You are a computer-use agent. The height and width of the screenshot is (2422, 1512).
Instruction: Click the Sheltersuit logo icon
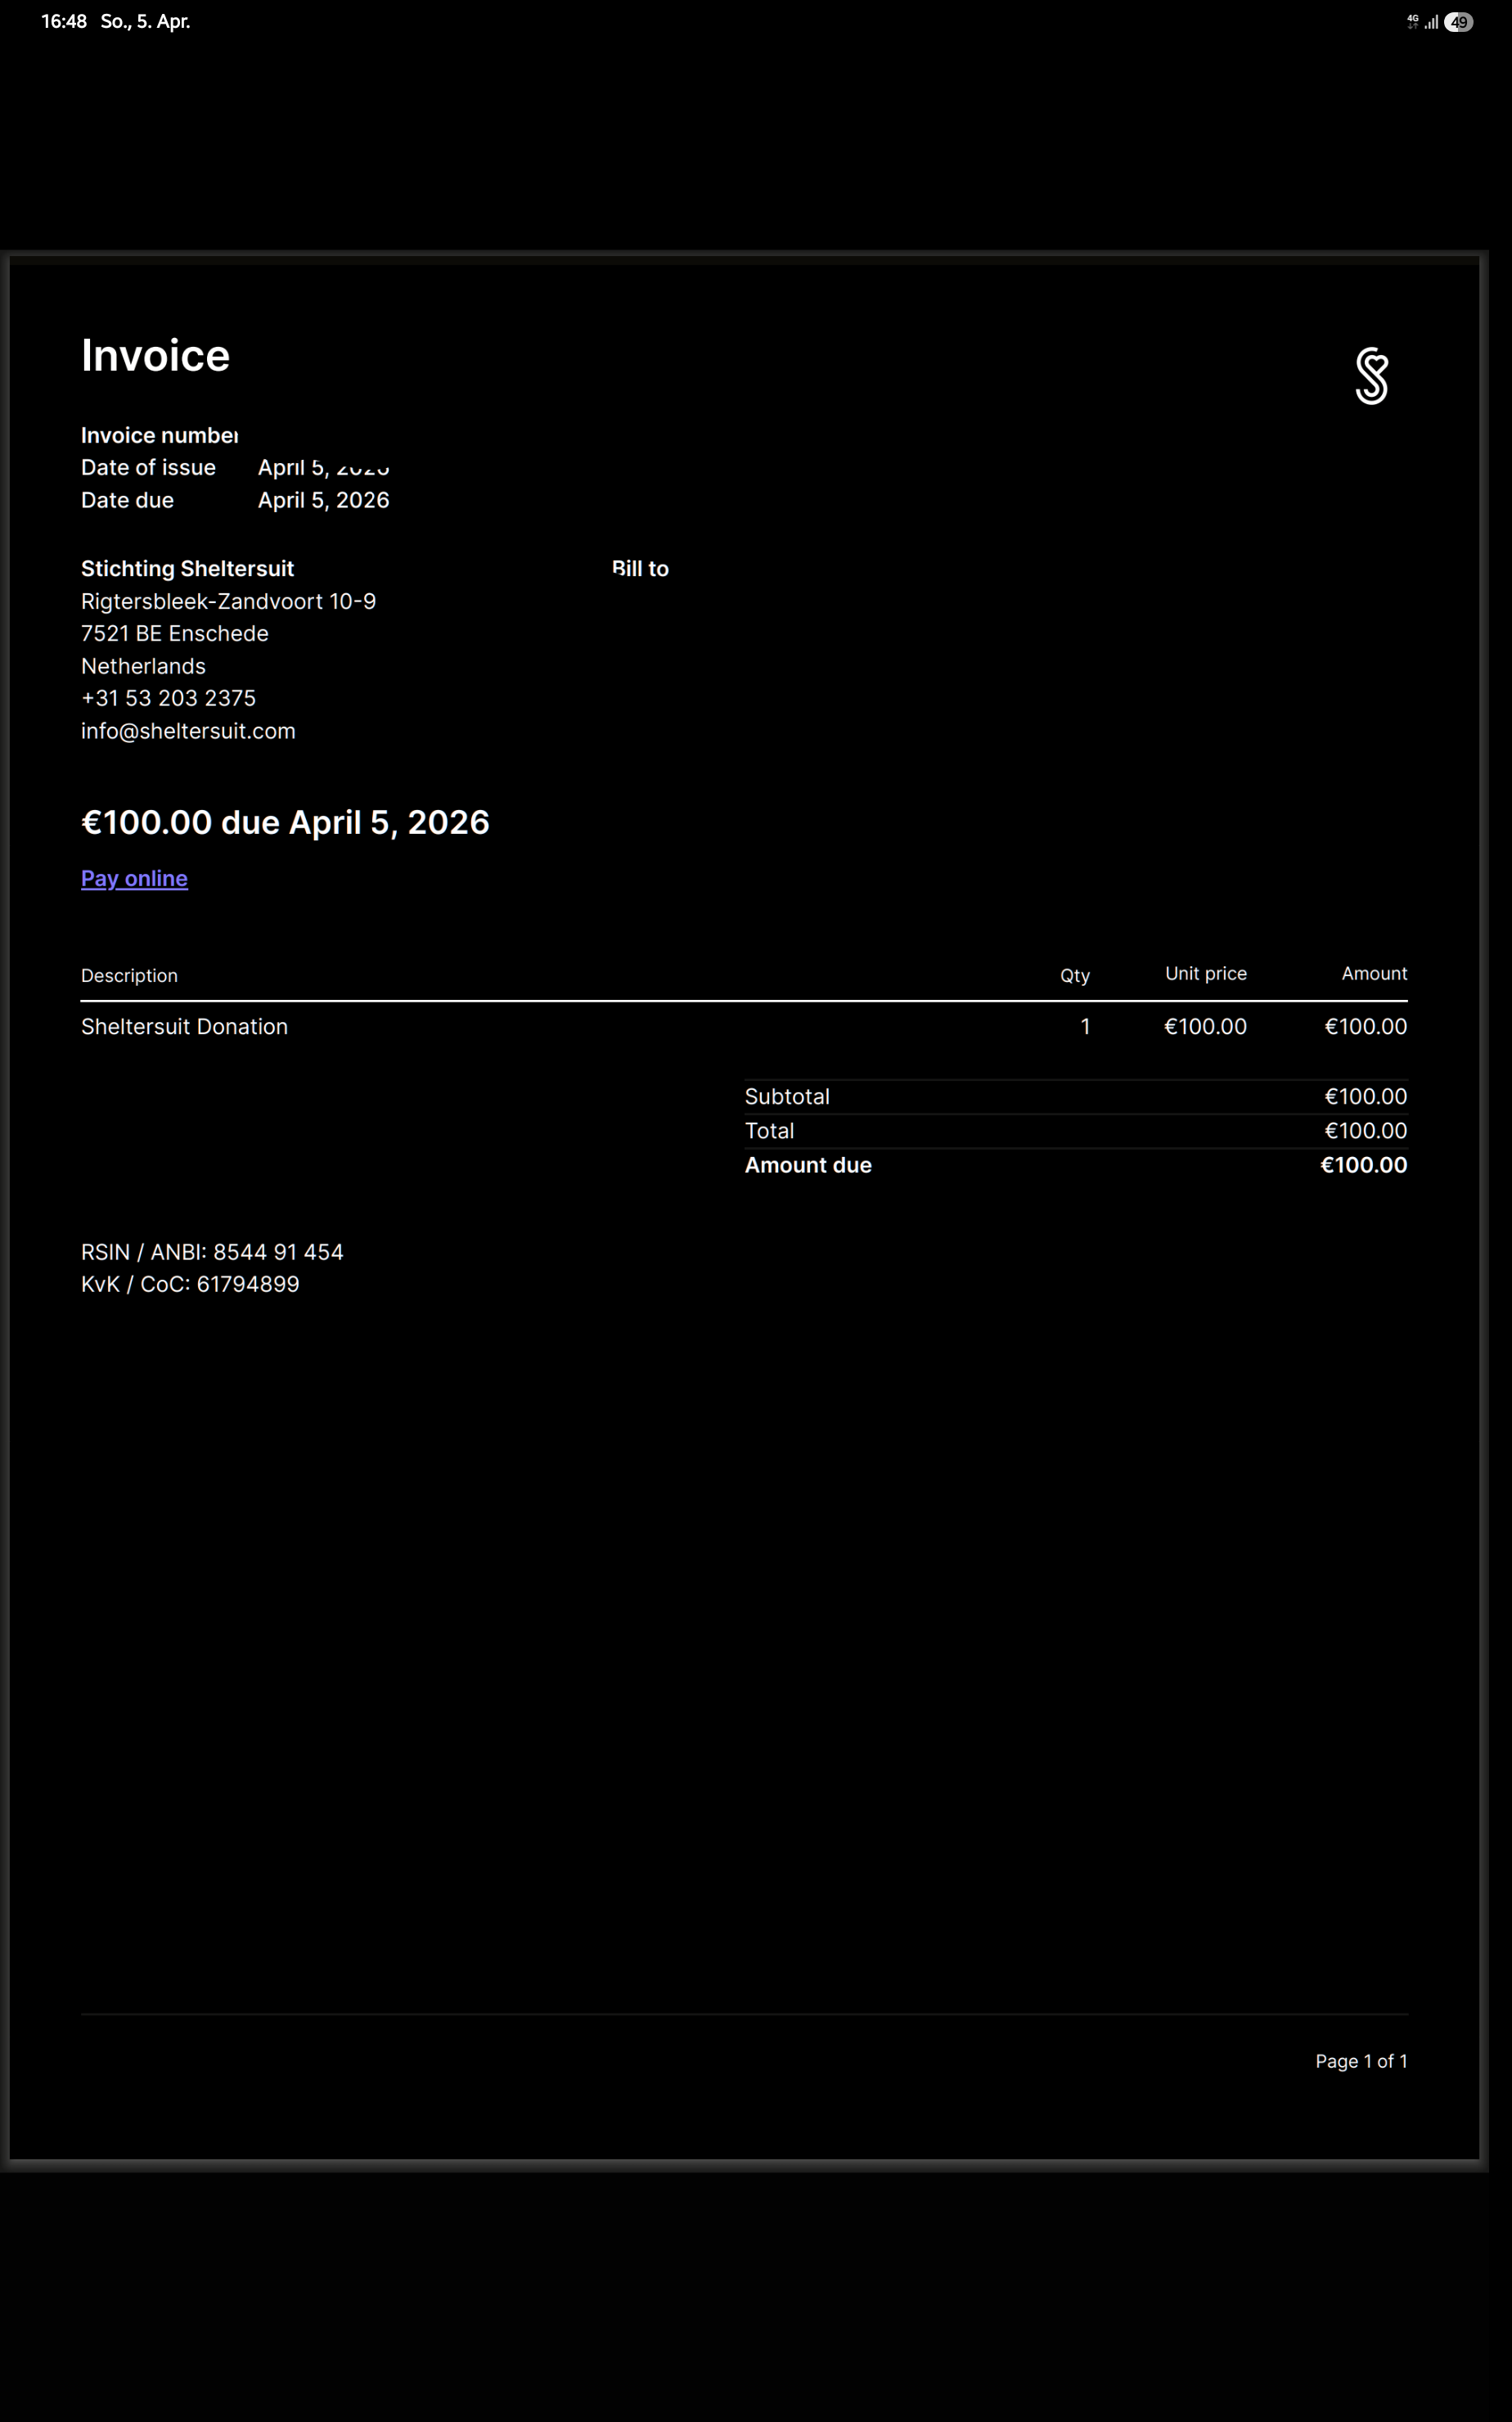pyautogui.click(x=1371, y=376)
